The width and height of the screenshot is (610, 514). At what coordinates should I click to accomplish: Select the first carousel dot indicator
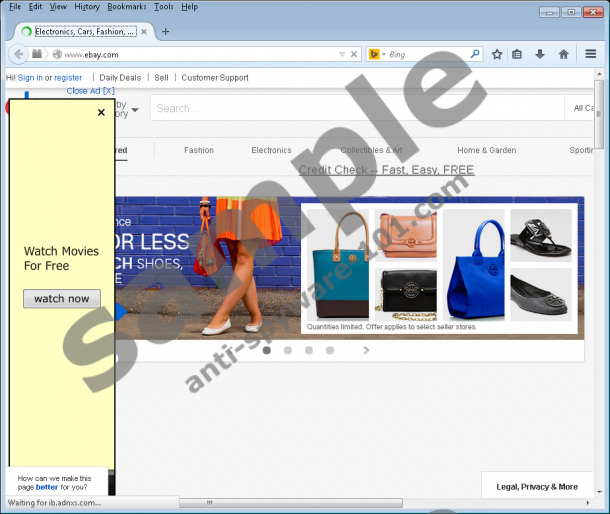(x=266, y=350)
